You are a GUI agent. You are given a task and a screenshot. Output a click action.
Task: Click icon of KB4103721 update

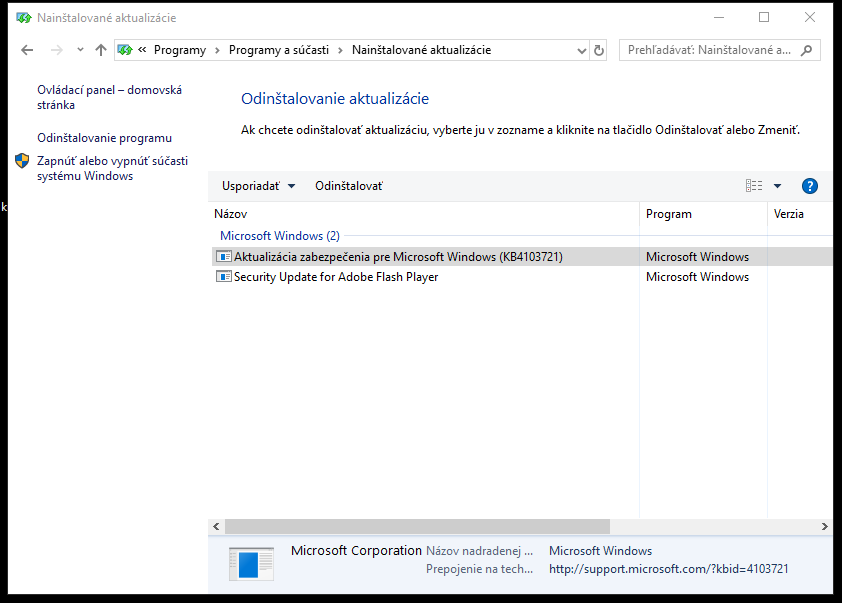[223, 257]
